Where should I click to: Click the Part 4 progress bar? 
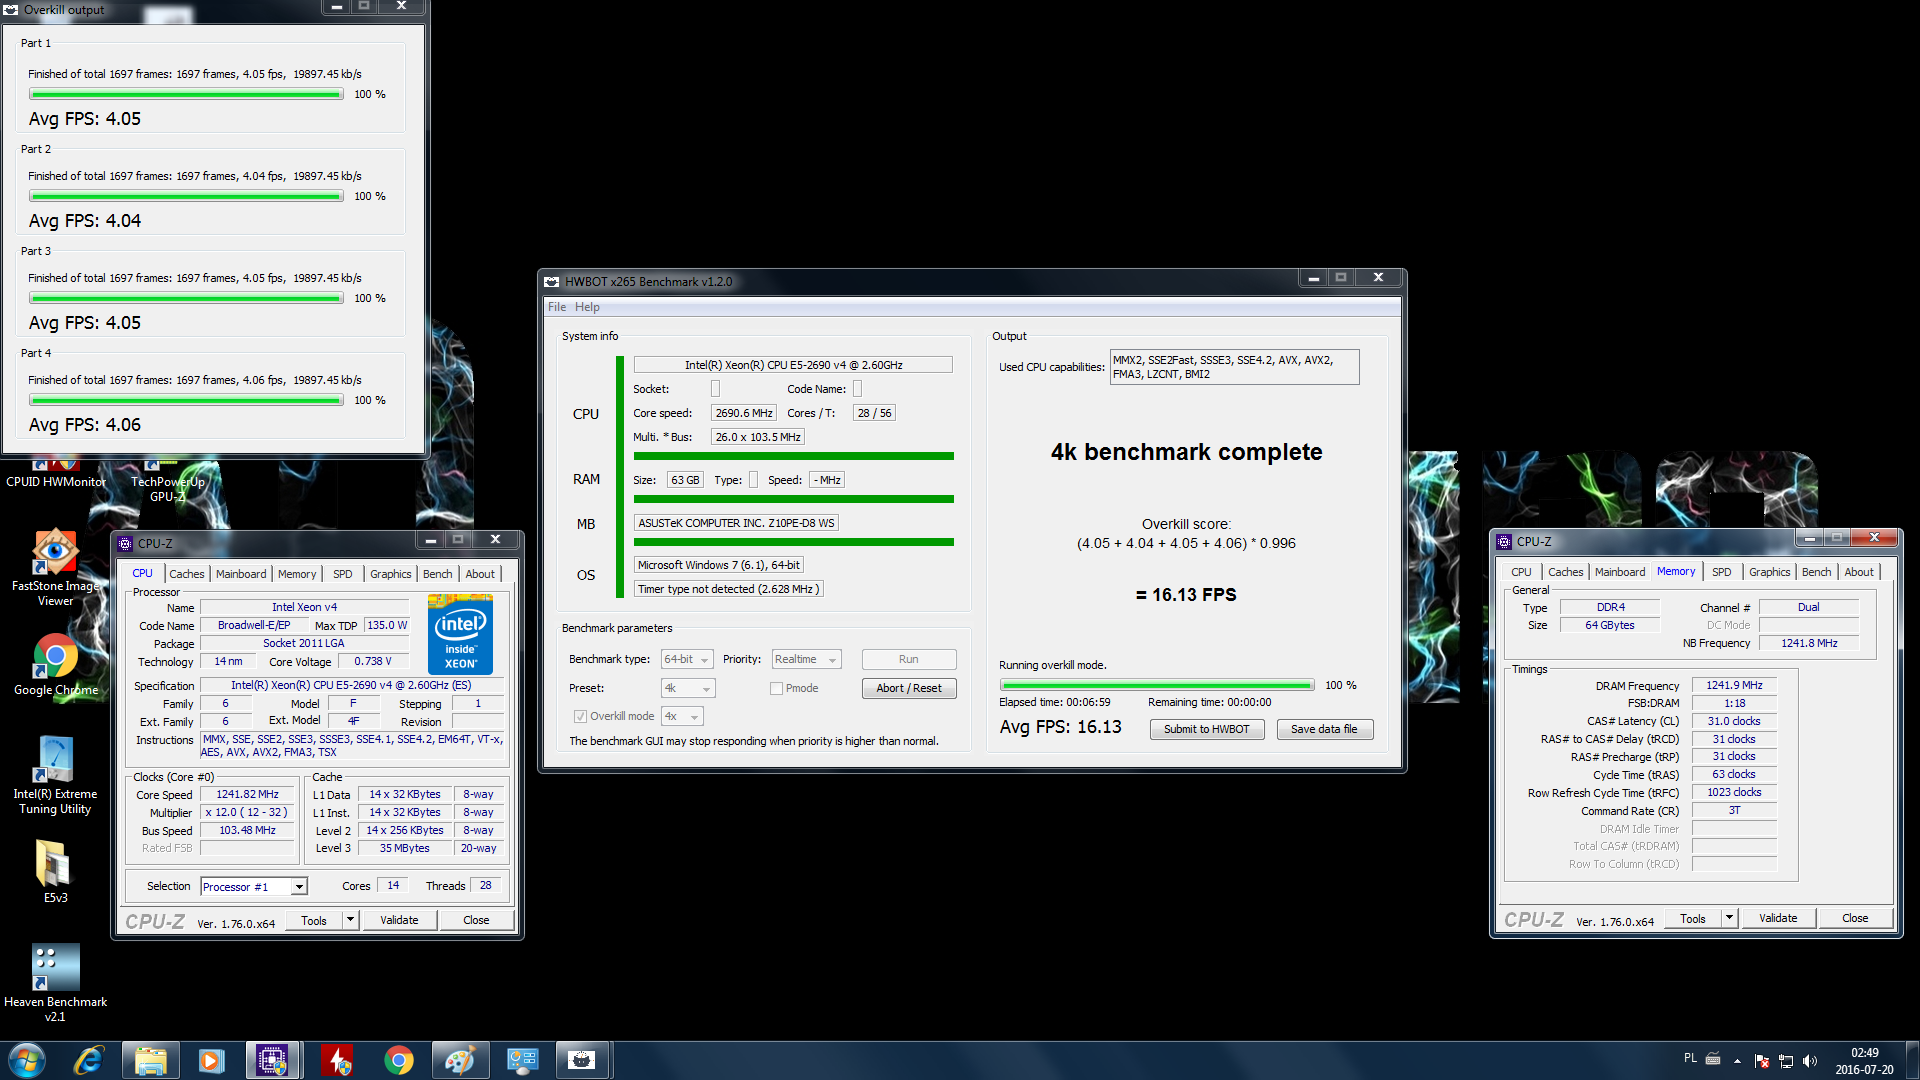tap(186, 400)
